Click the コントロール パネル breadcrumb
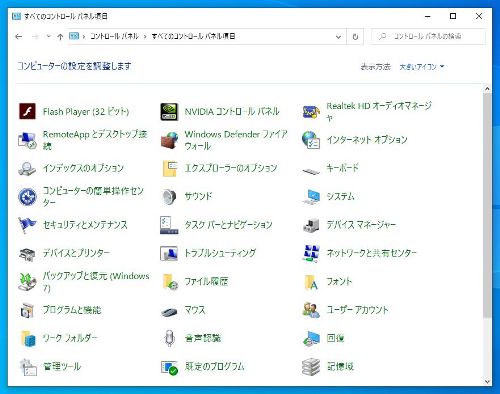The height and width of the screenshot is (394, 500). click(114, 36)
